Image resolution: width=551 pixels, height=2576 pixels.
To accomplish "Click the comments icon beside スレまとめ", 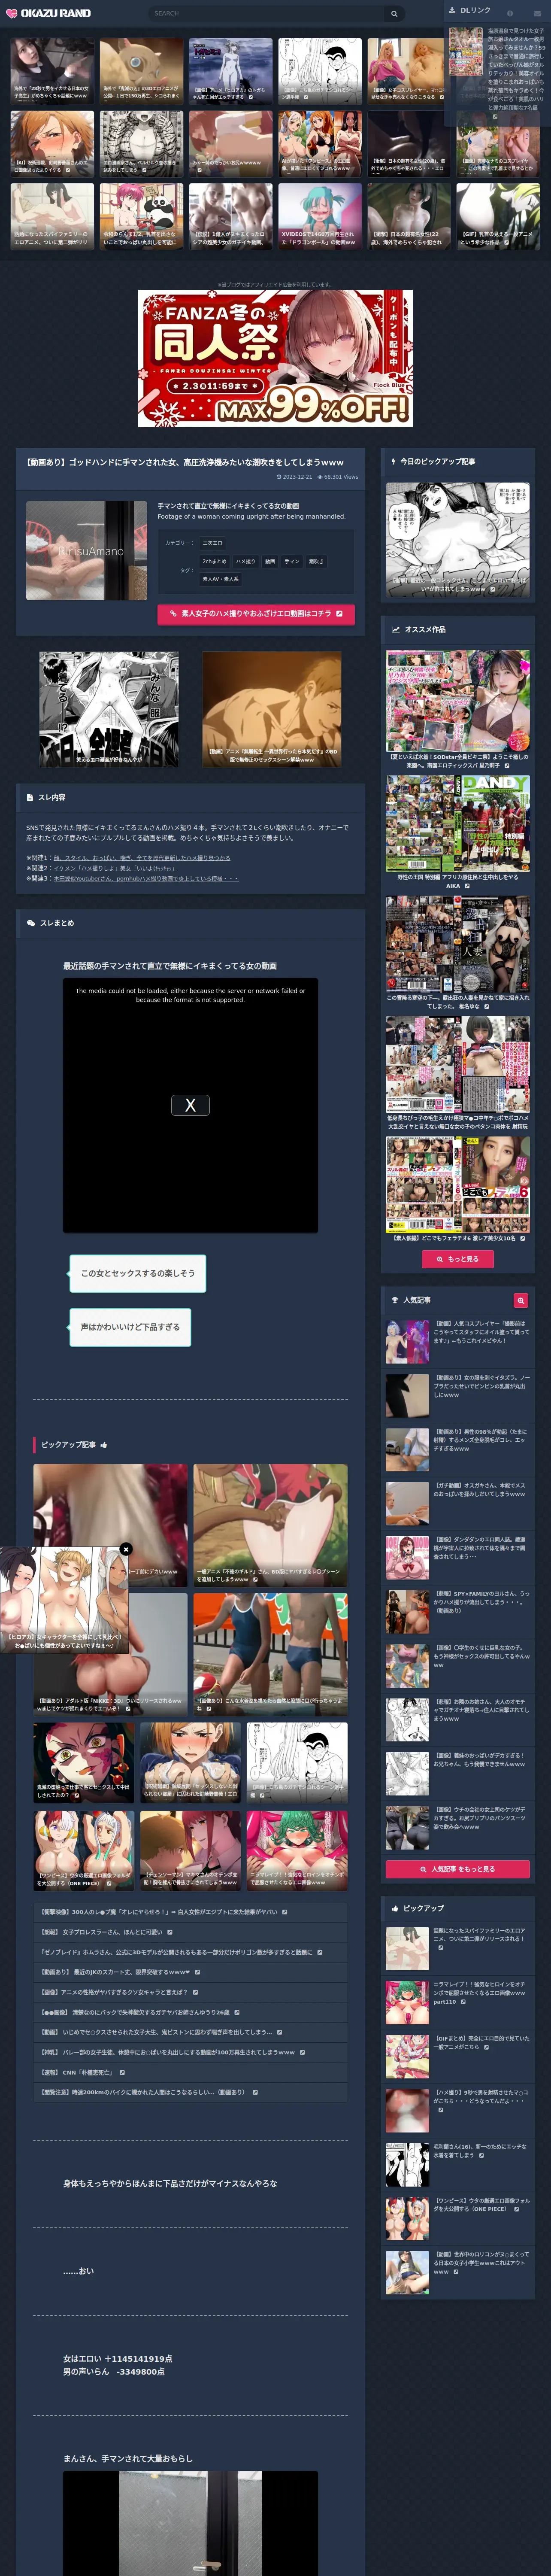I will [x=31, y=923].
